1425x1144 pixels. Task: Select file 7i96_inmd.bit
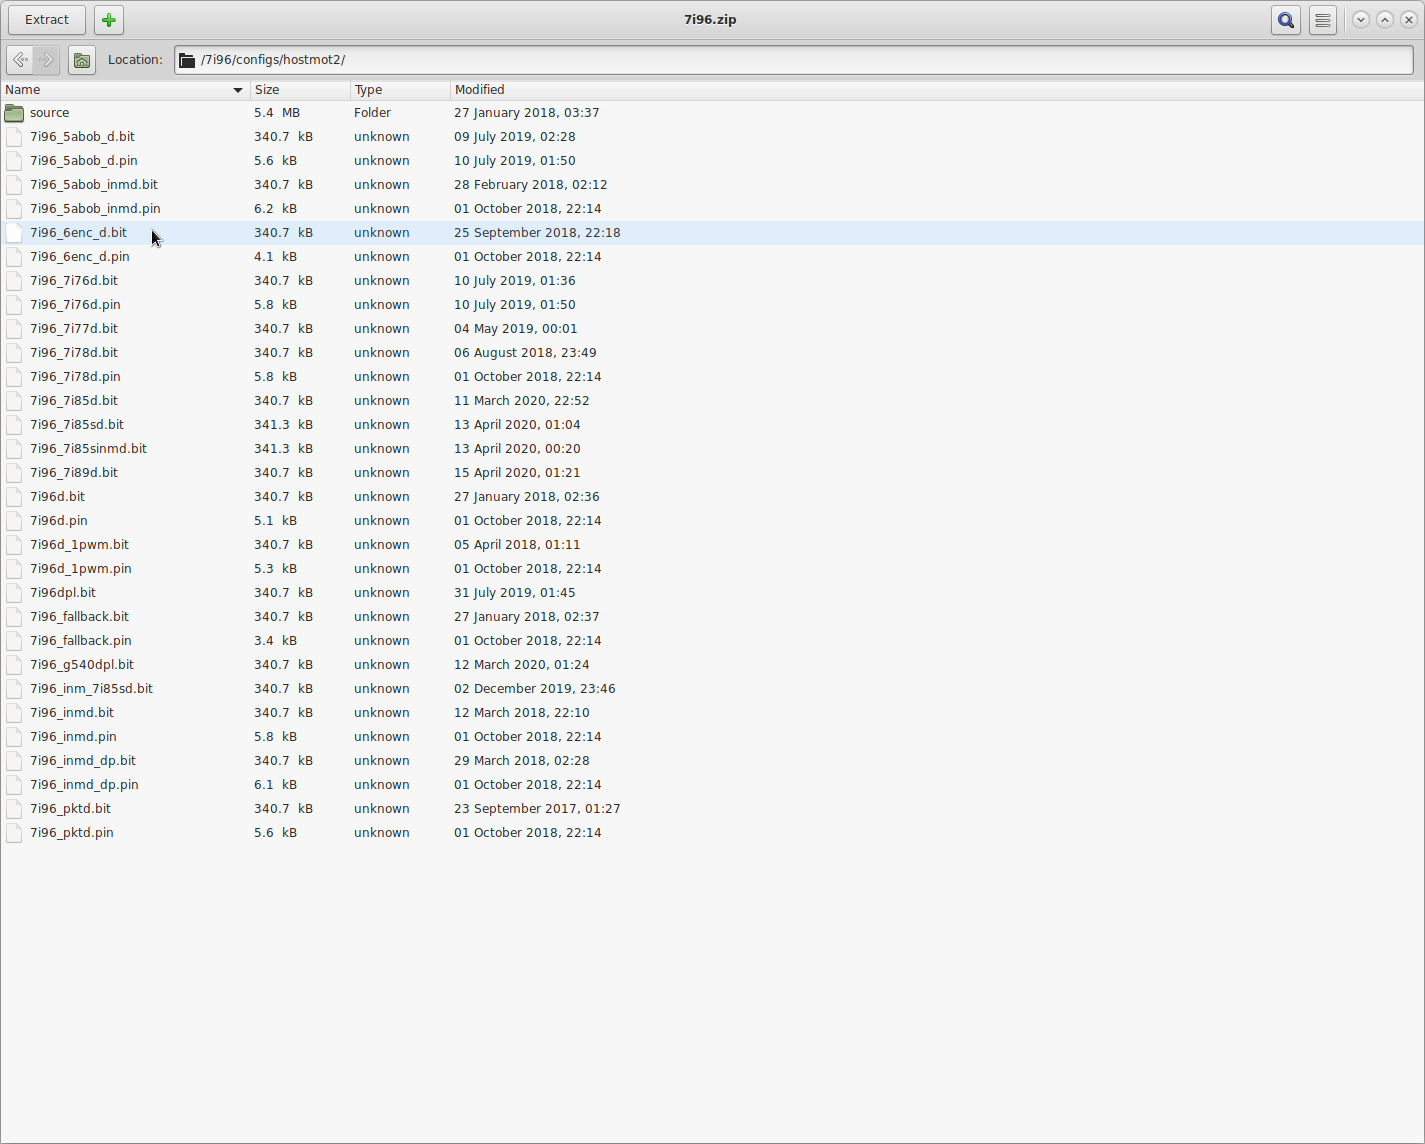coord(72,713)
